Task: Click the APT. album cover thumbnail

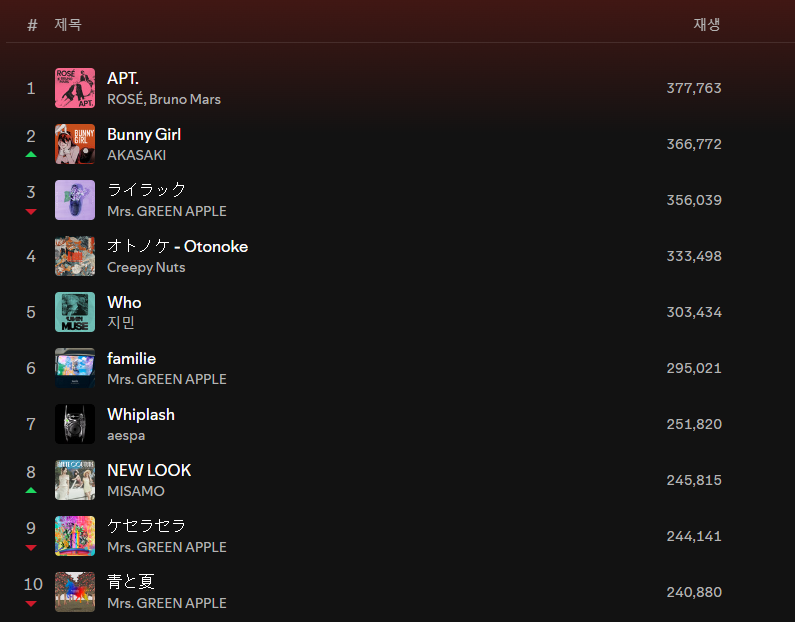Action: 75,88
